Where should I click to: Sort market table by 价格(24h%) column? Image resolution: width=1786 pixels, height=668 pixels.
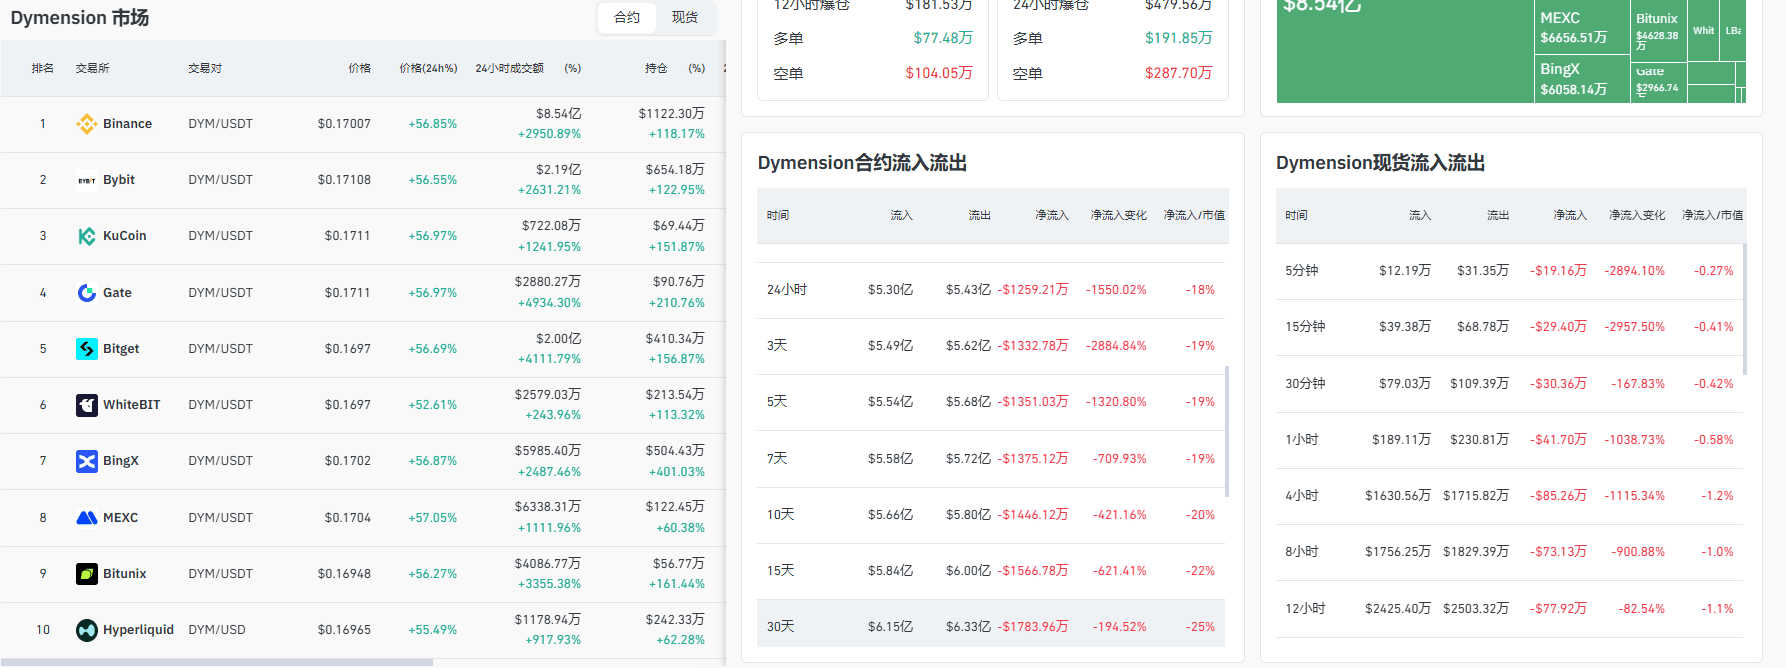(428, 68)
